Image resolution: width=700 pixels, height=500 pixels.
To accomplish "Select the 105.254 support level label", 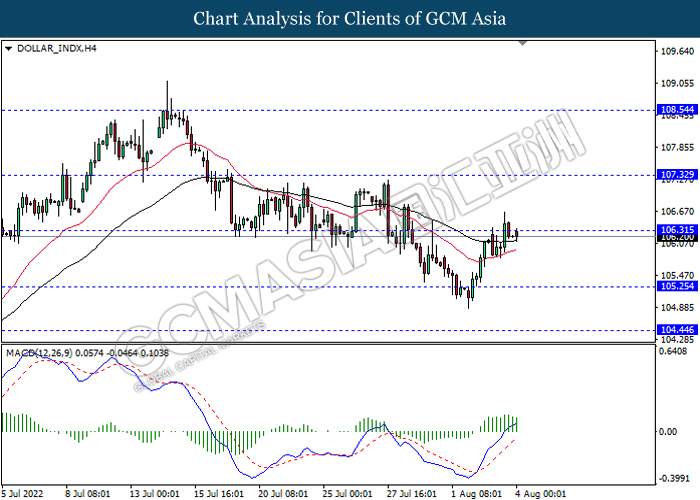I will 677,286.
